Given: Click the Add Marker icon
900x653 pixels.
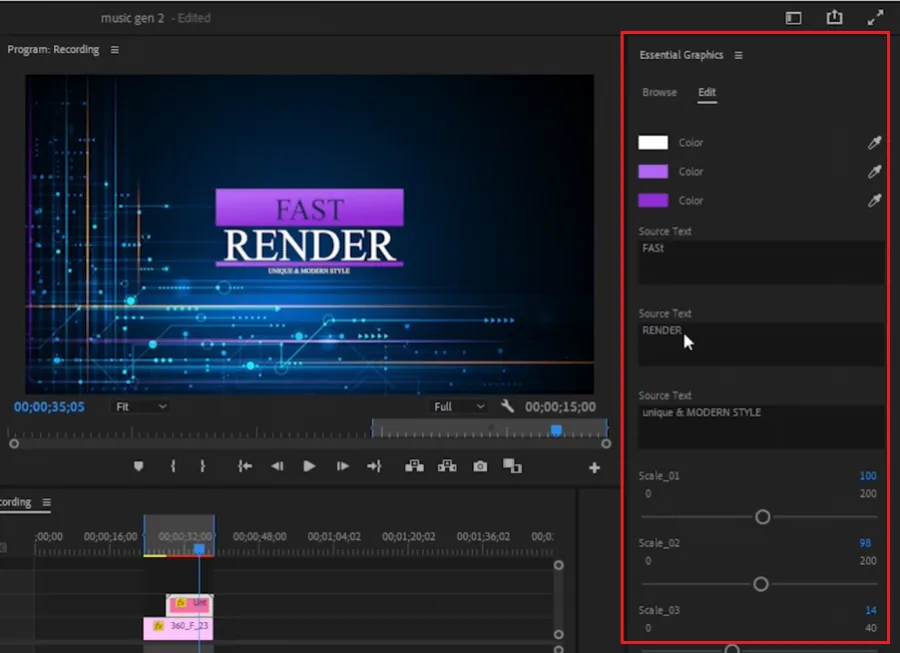Looking at the screenshot, I should click(138, 466).
